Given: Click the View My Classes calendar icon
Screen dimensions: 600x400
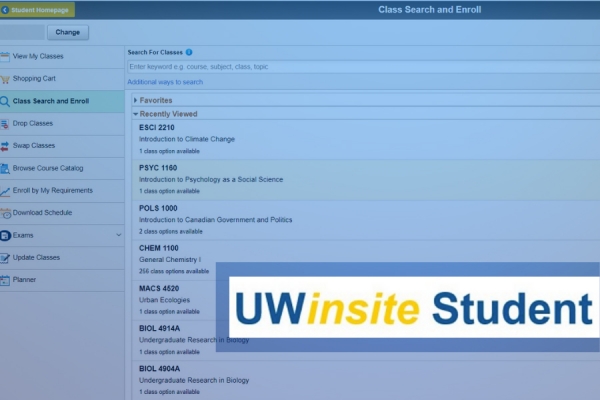Looking at the screenshot, I should 6,56.
